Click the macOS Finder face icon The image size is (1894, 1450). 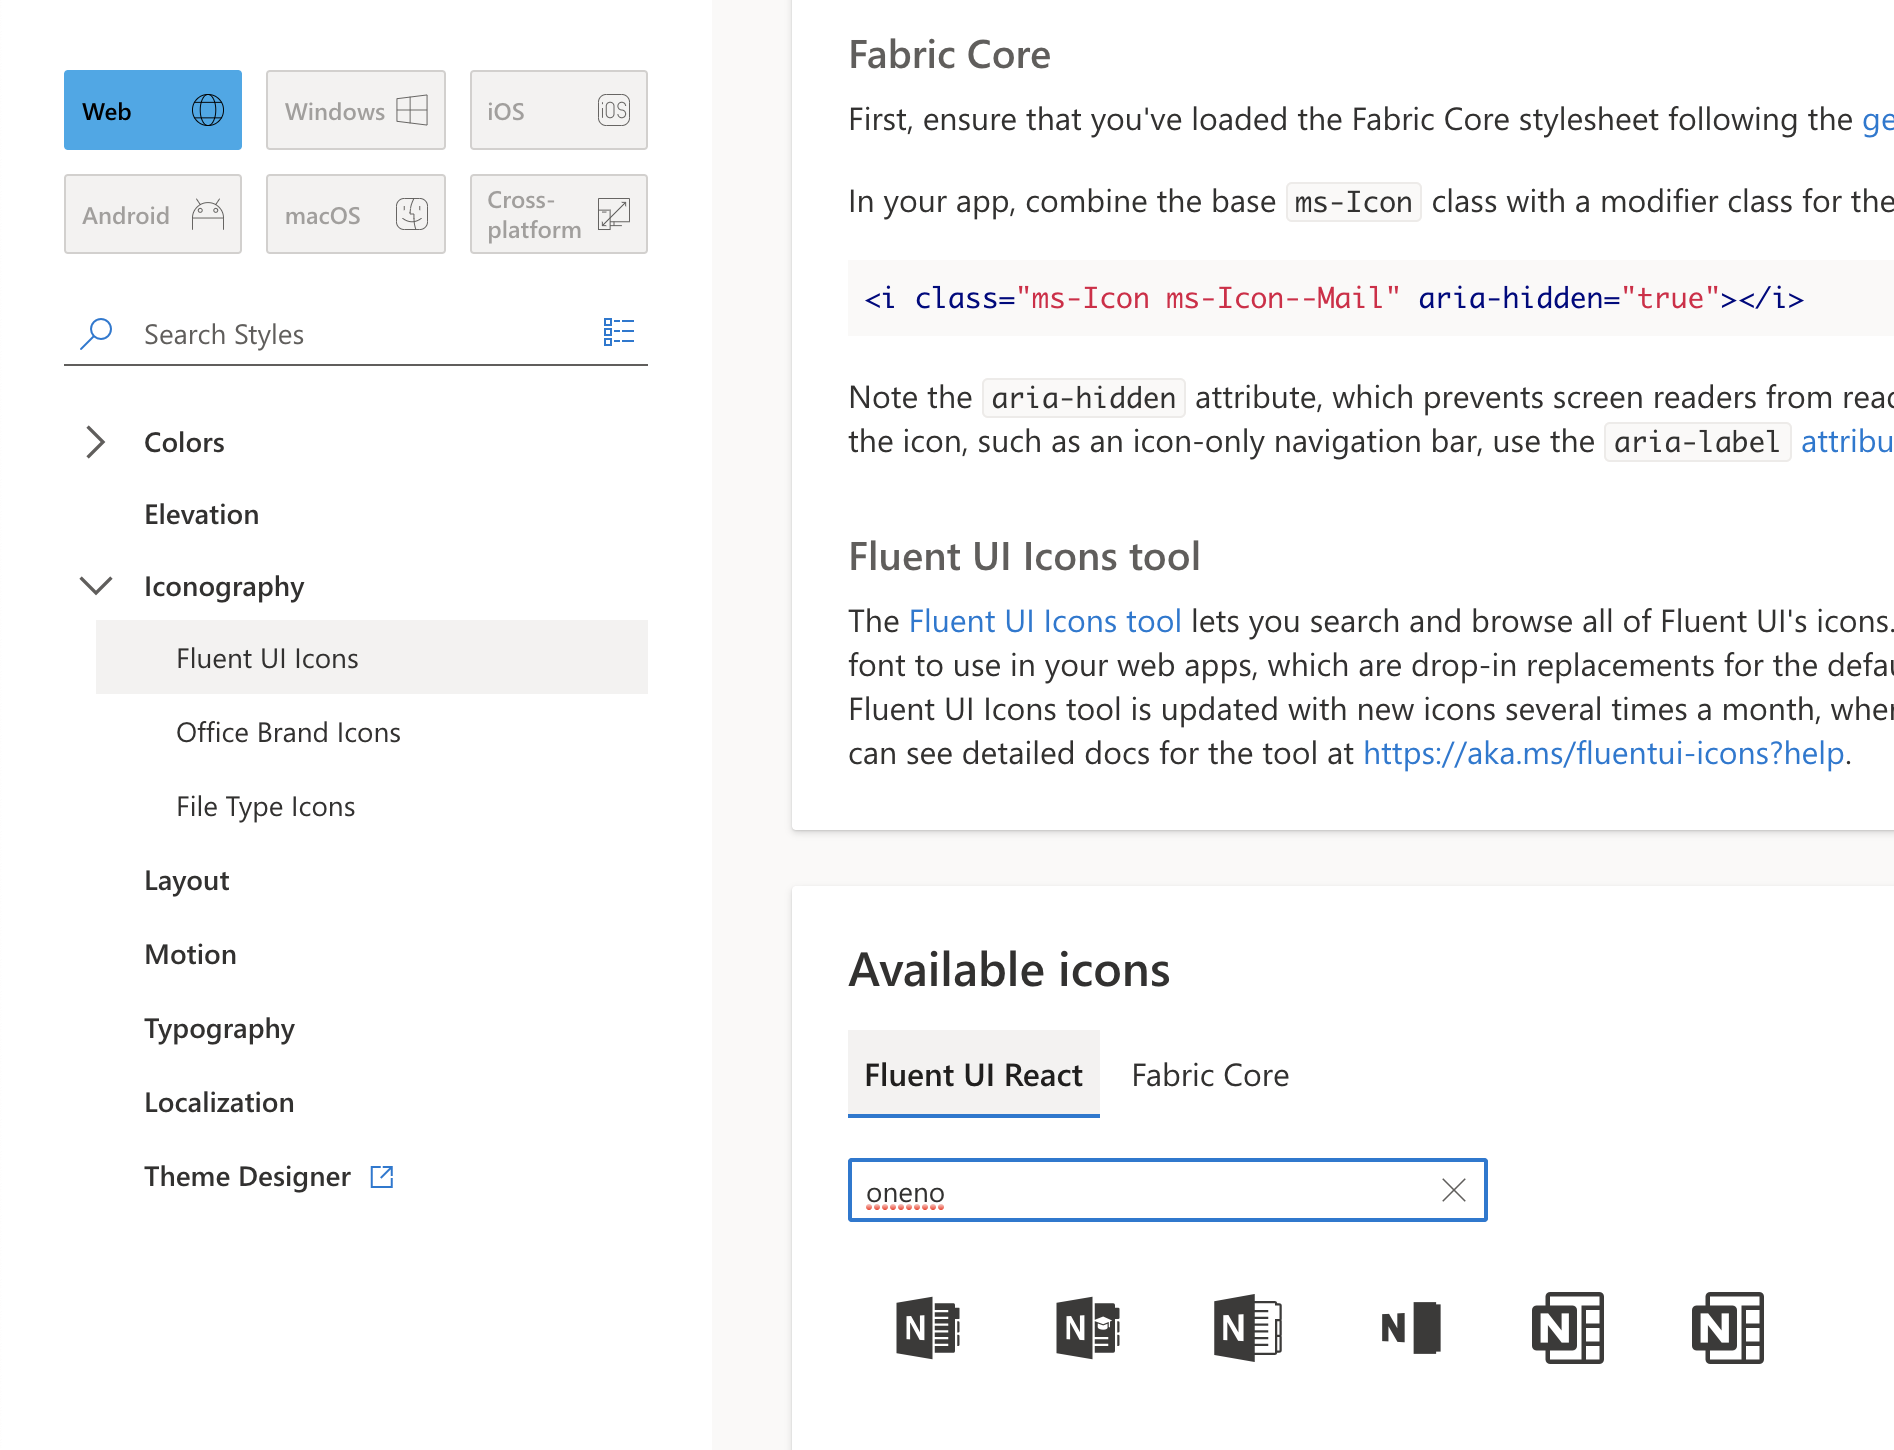pyautogui.click(x=412, y=214)
